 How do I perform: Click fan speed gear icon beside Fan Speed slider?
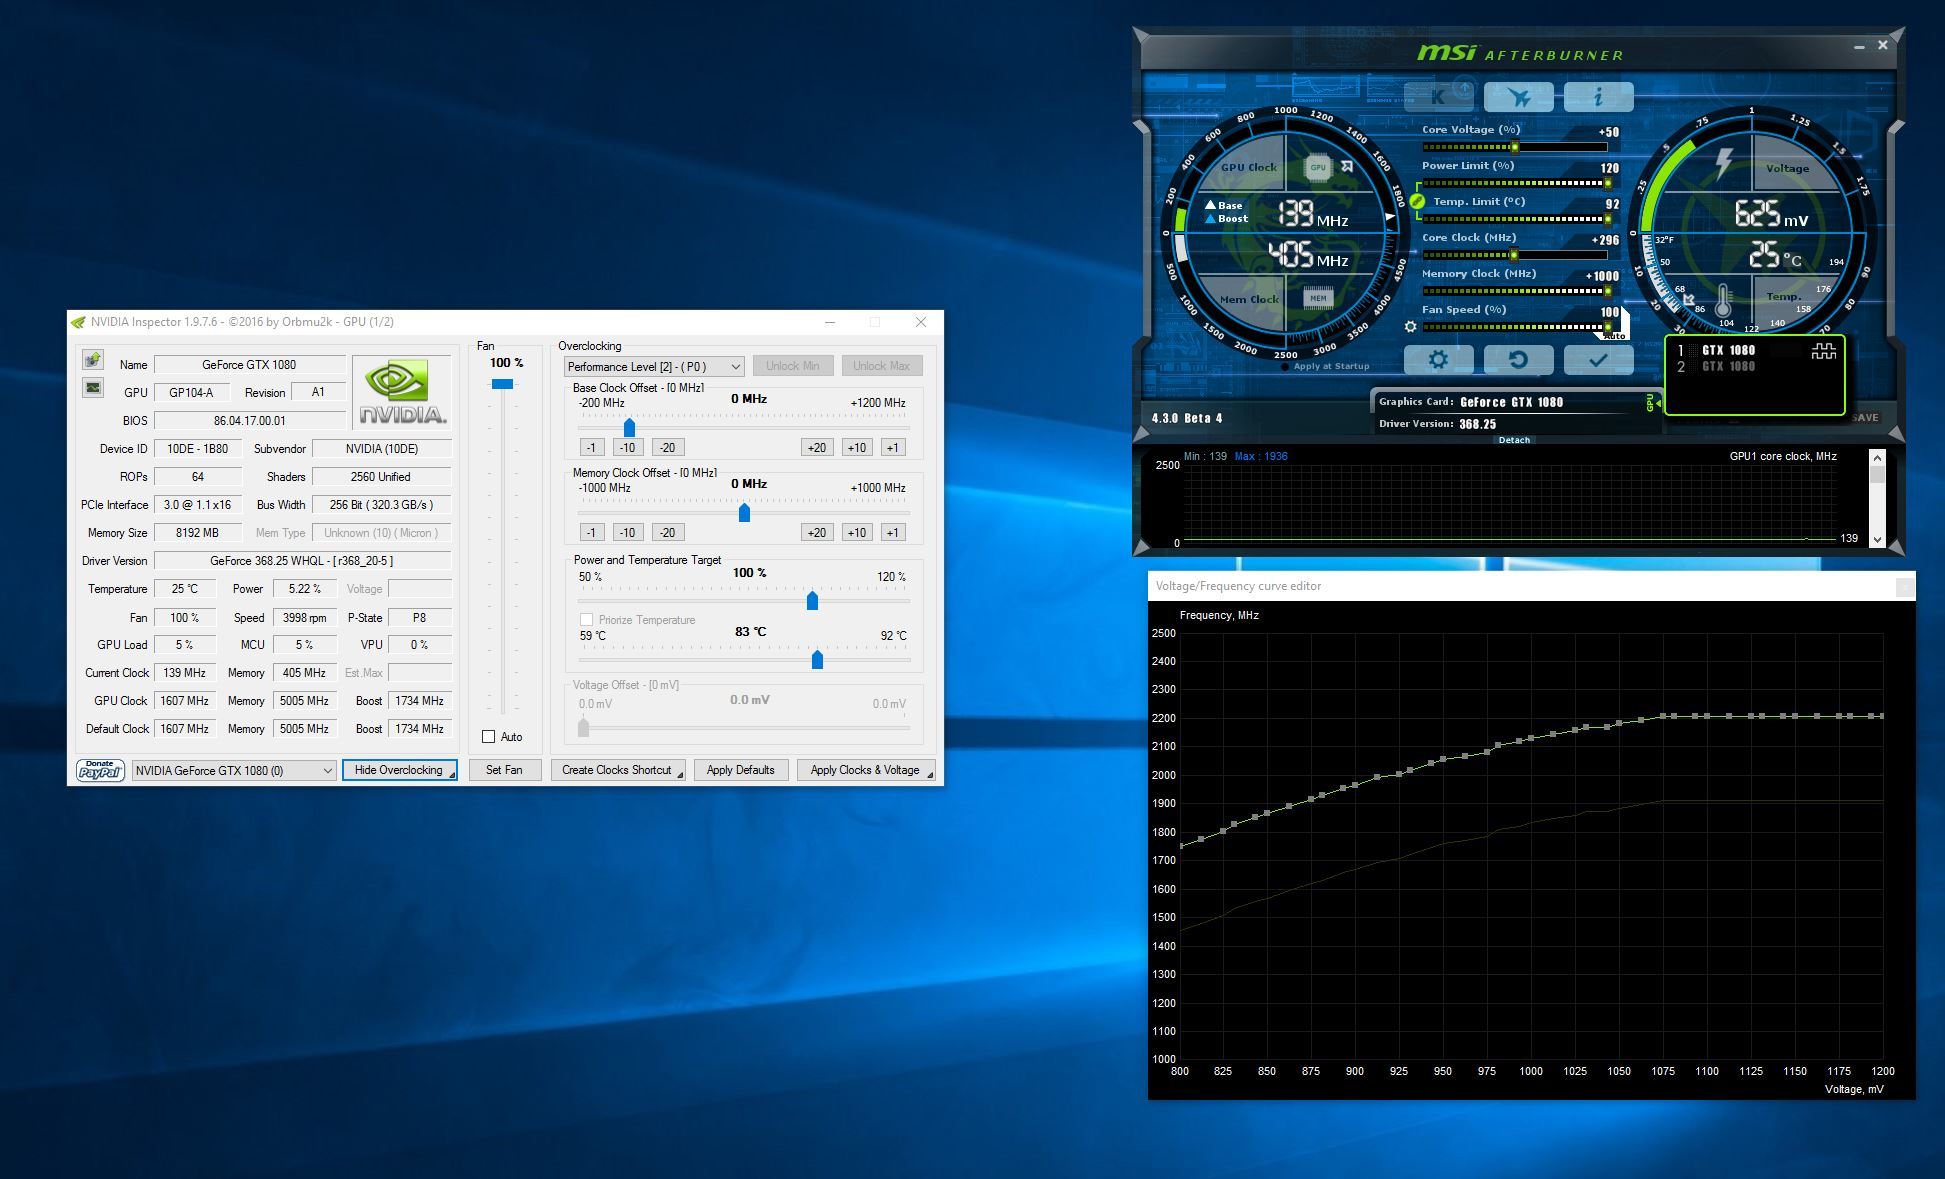[1410, 327]
